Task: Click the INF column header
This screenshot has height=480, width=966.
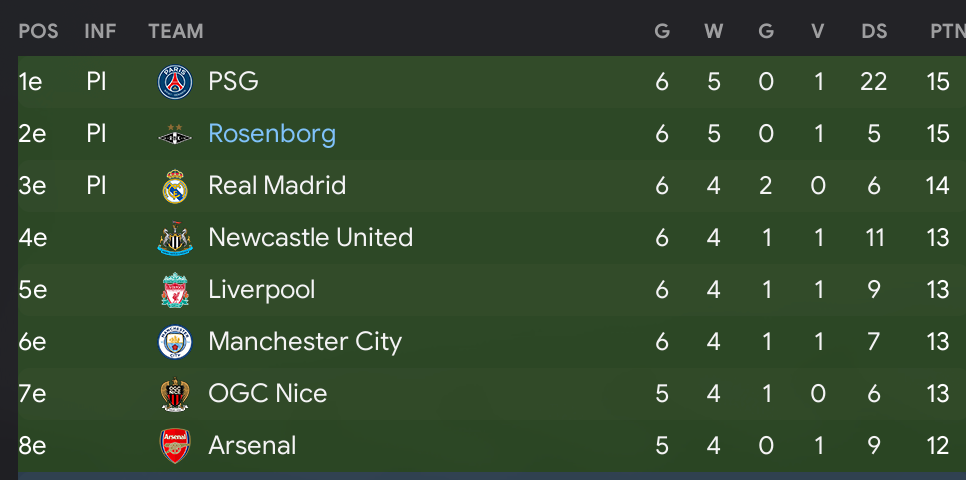Action: click(100, 31)
